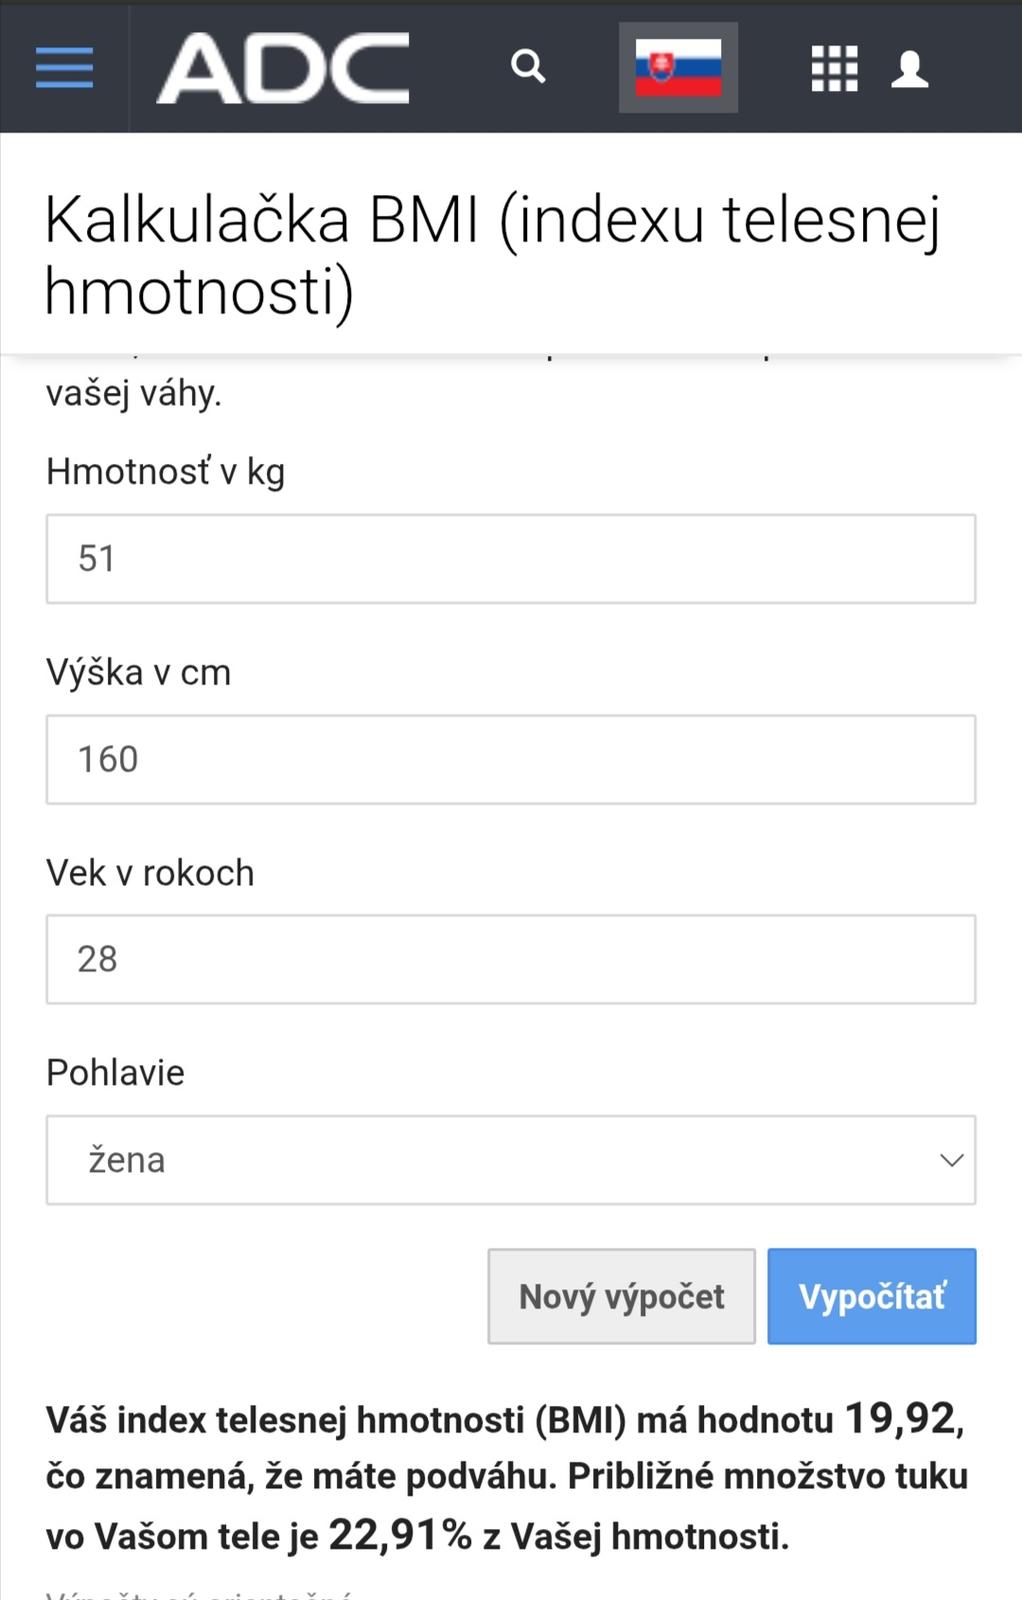The width and height of the screenshot is (1022, 1600).
Task: Click the Vek v rokoch label
Action: (150, 873)
